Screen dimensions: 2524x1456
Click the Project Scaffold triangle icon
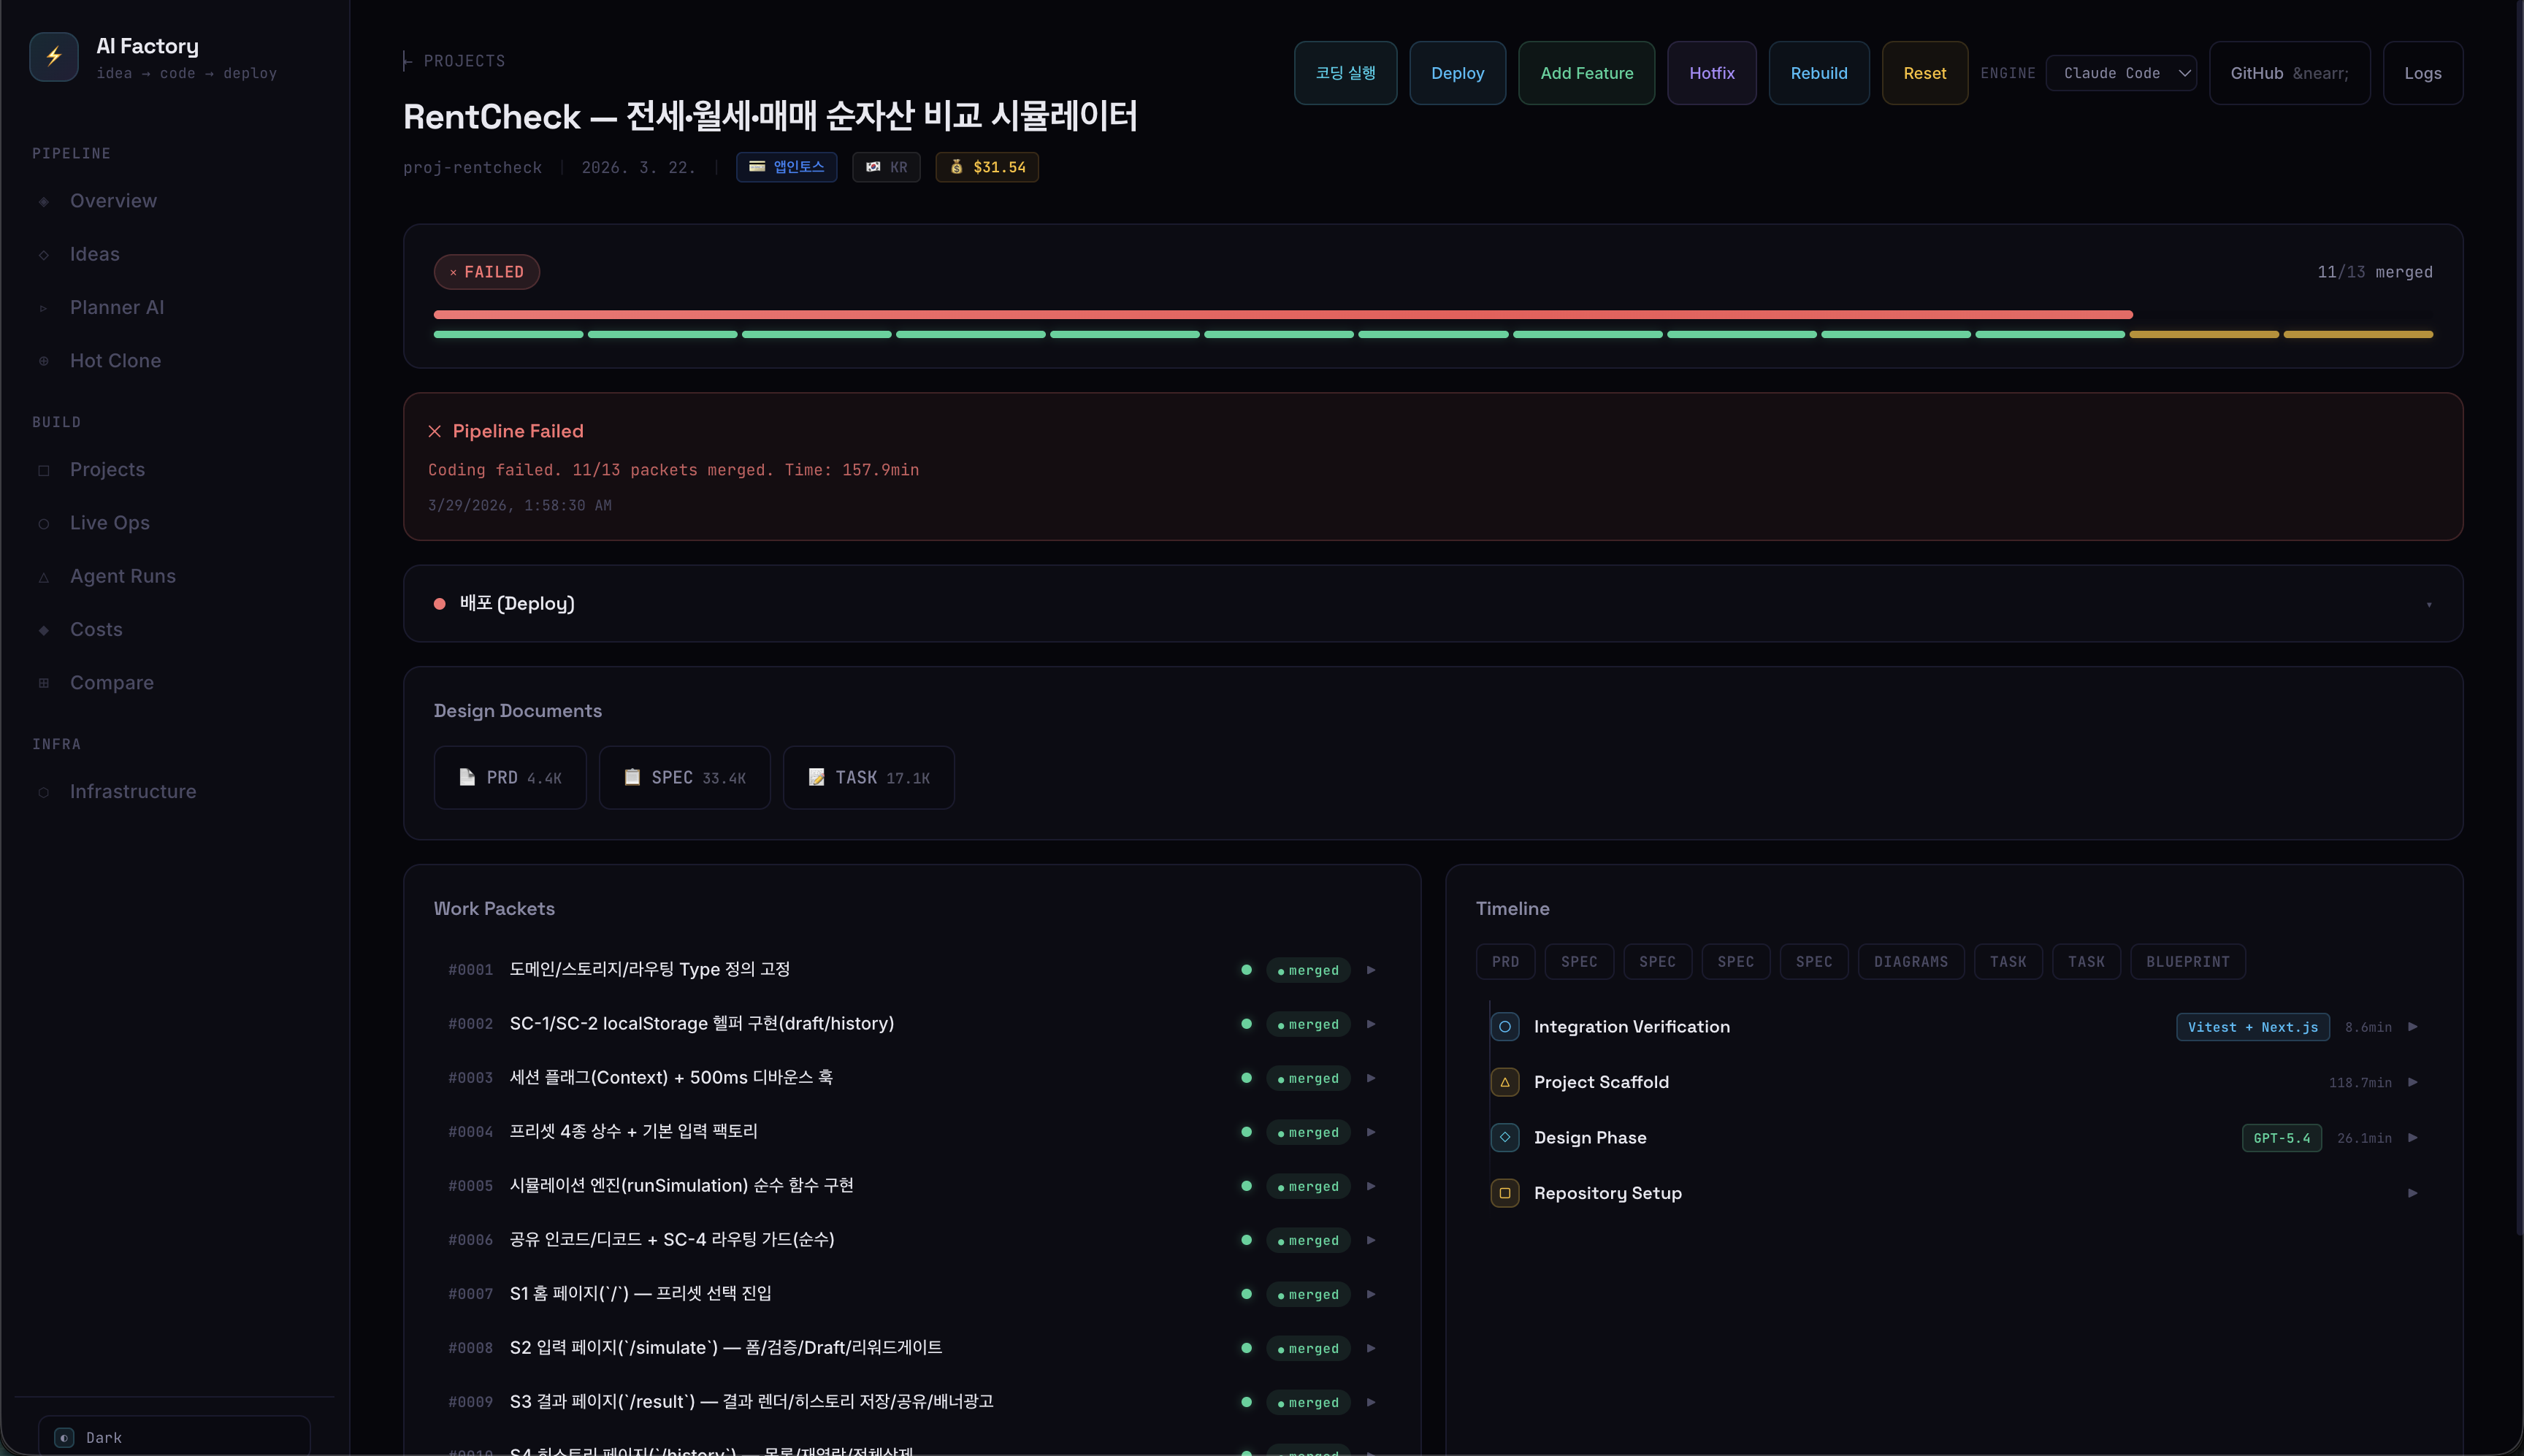pos(1504,1082)
